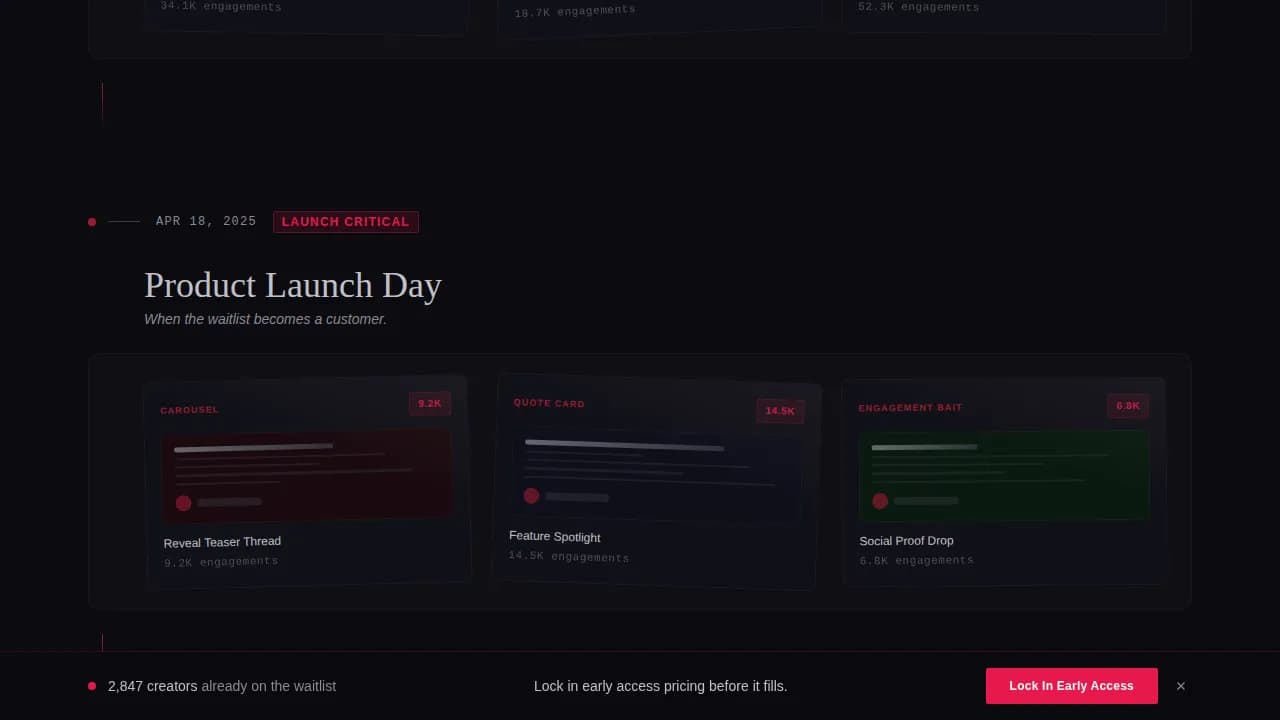Screen dimensions: 1280x720
Task: Dismiss the waitlist banner
Action: [1181, 686]
